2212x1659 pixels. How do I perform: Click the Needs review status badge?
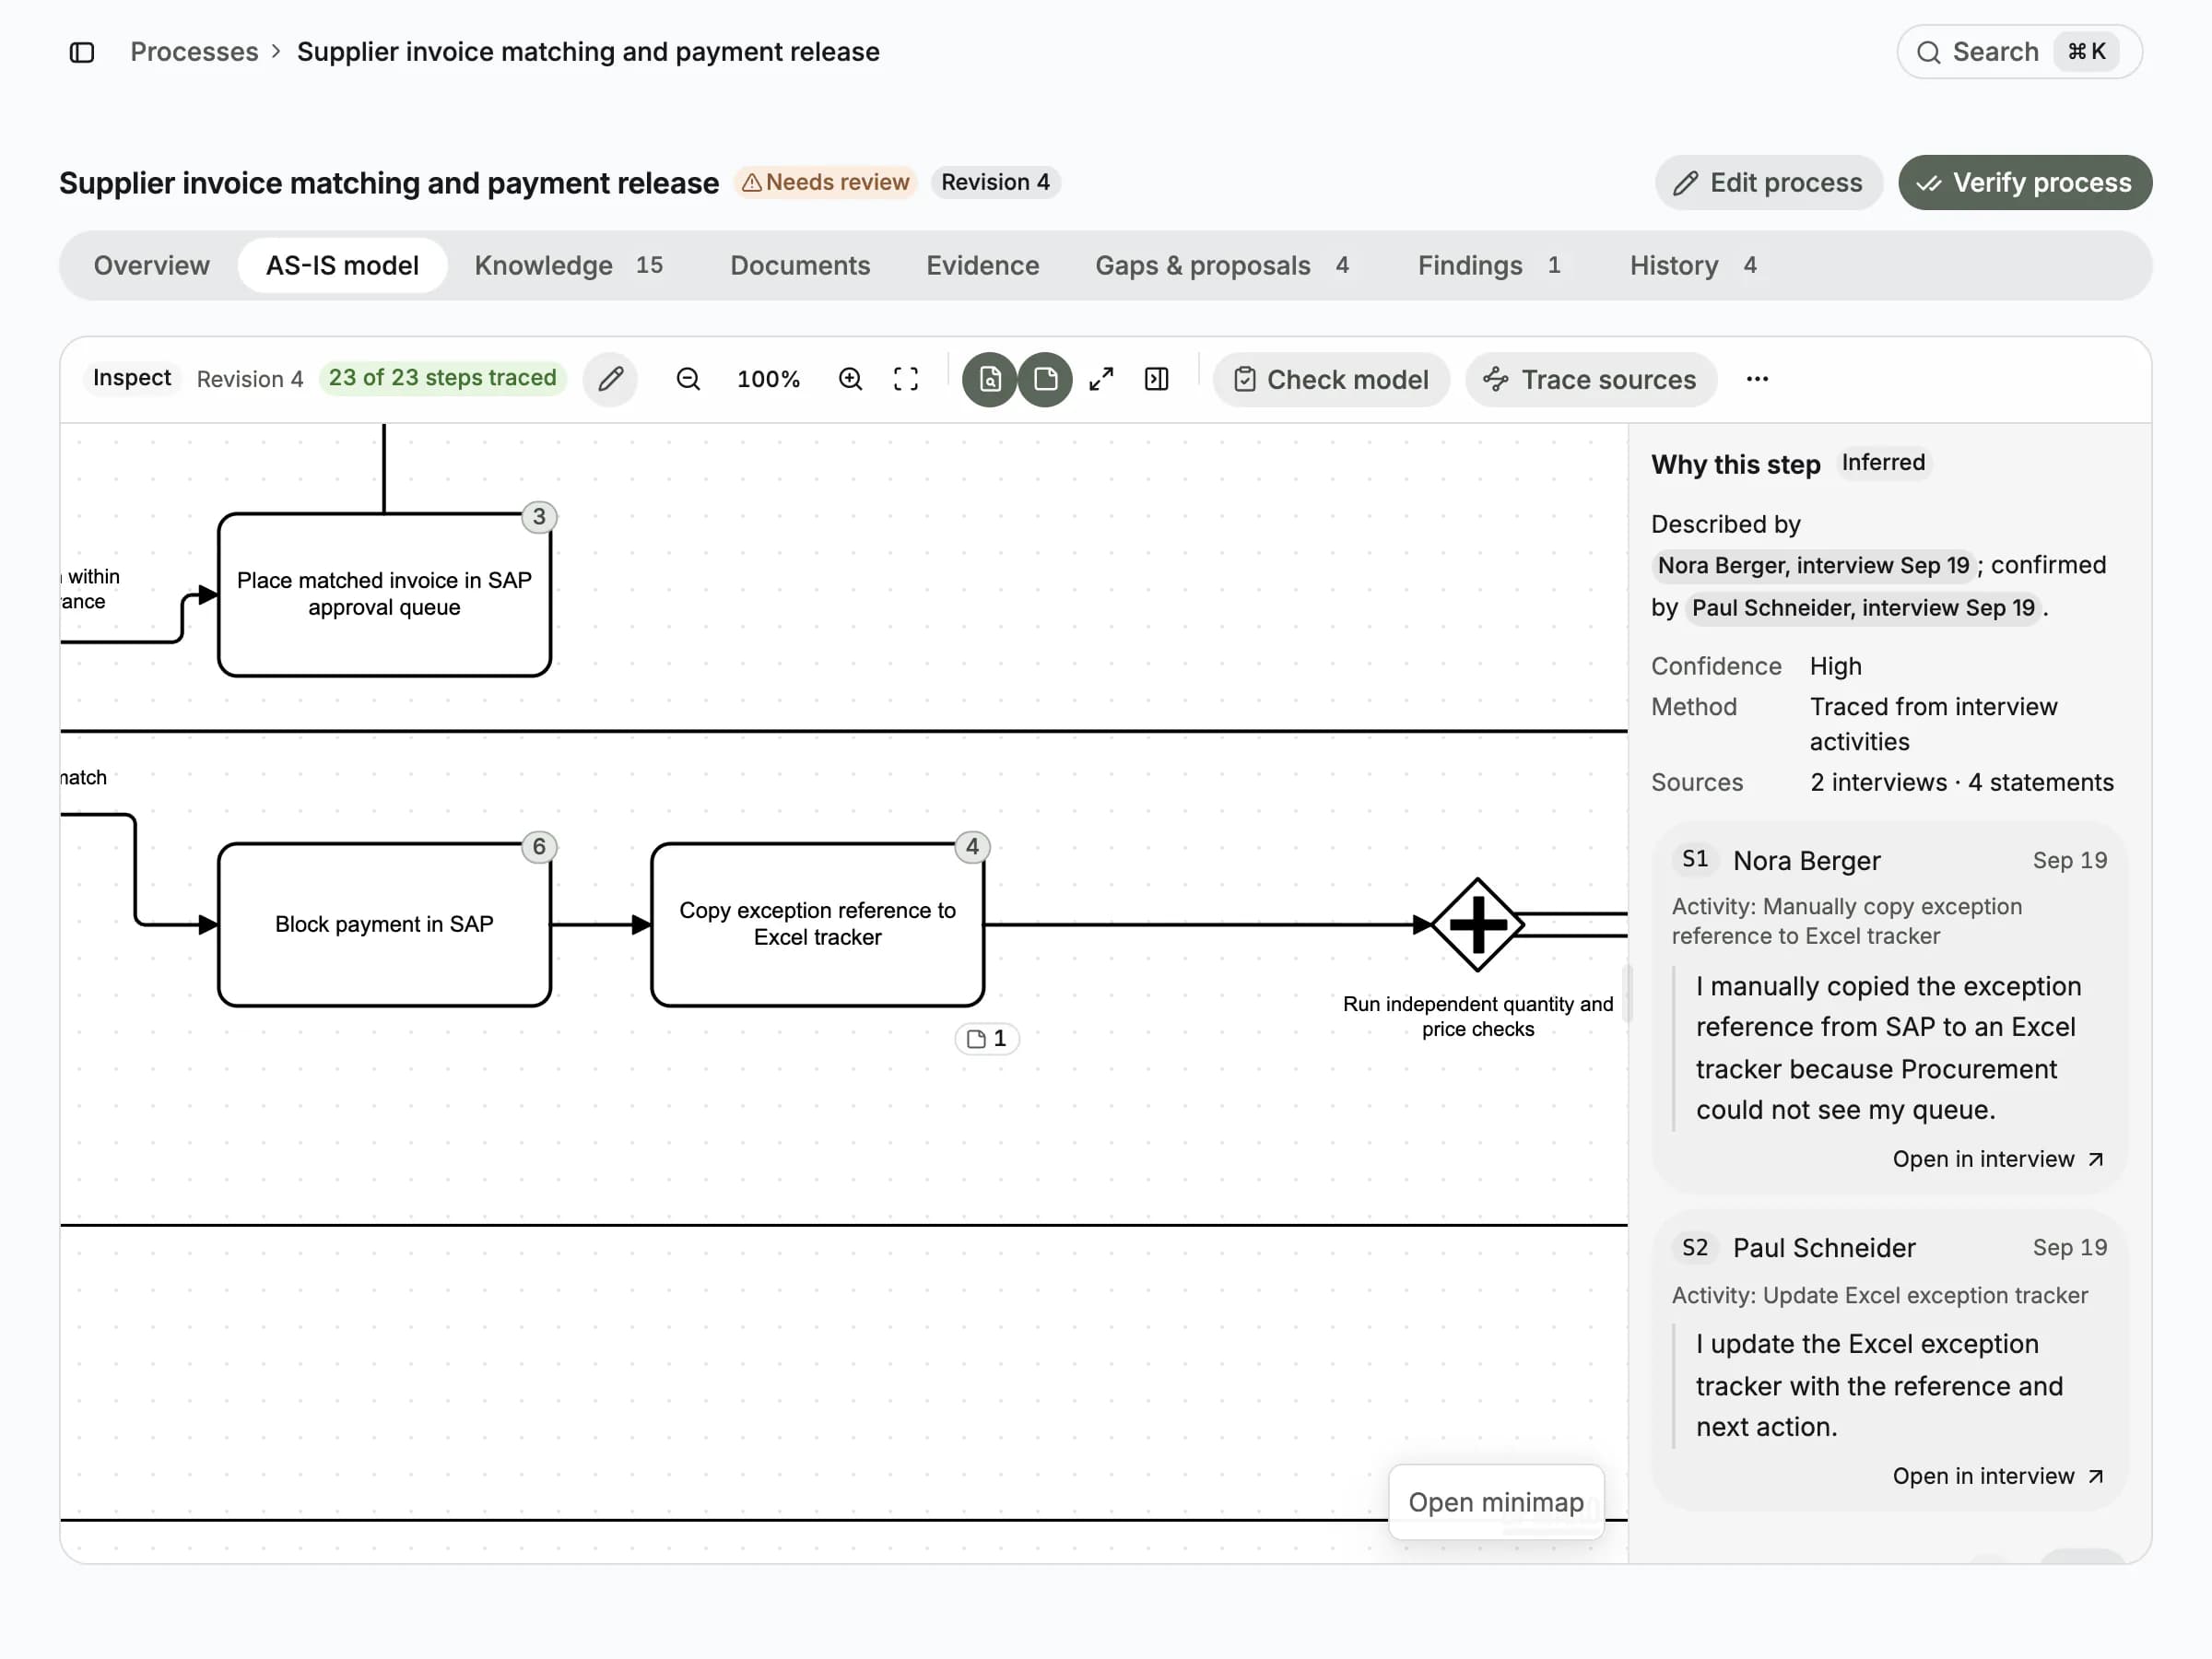pyautogui.click(x=826, y=183)
